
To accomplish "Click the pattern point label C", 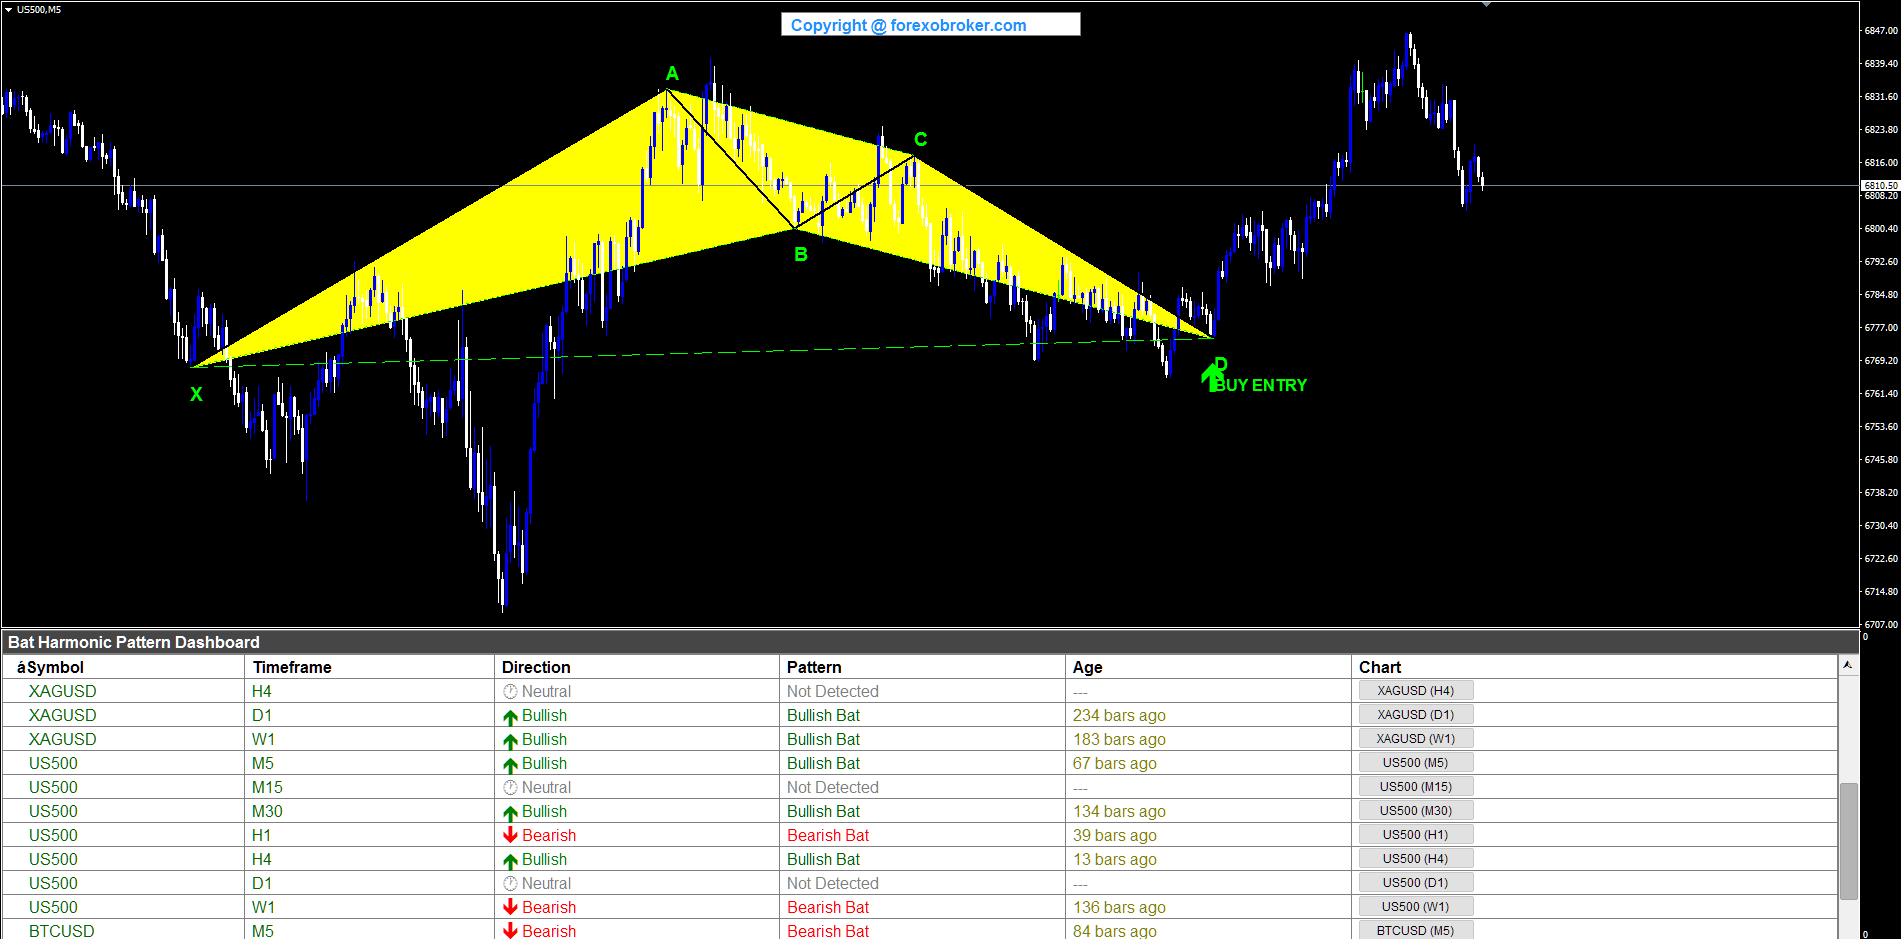I will coord(921,139).
